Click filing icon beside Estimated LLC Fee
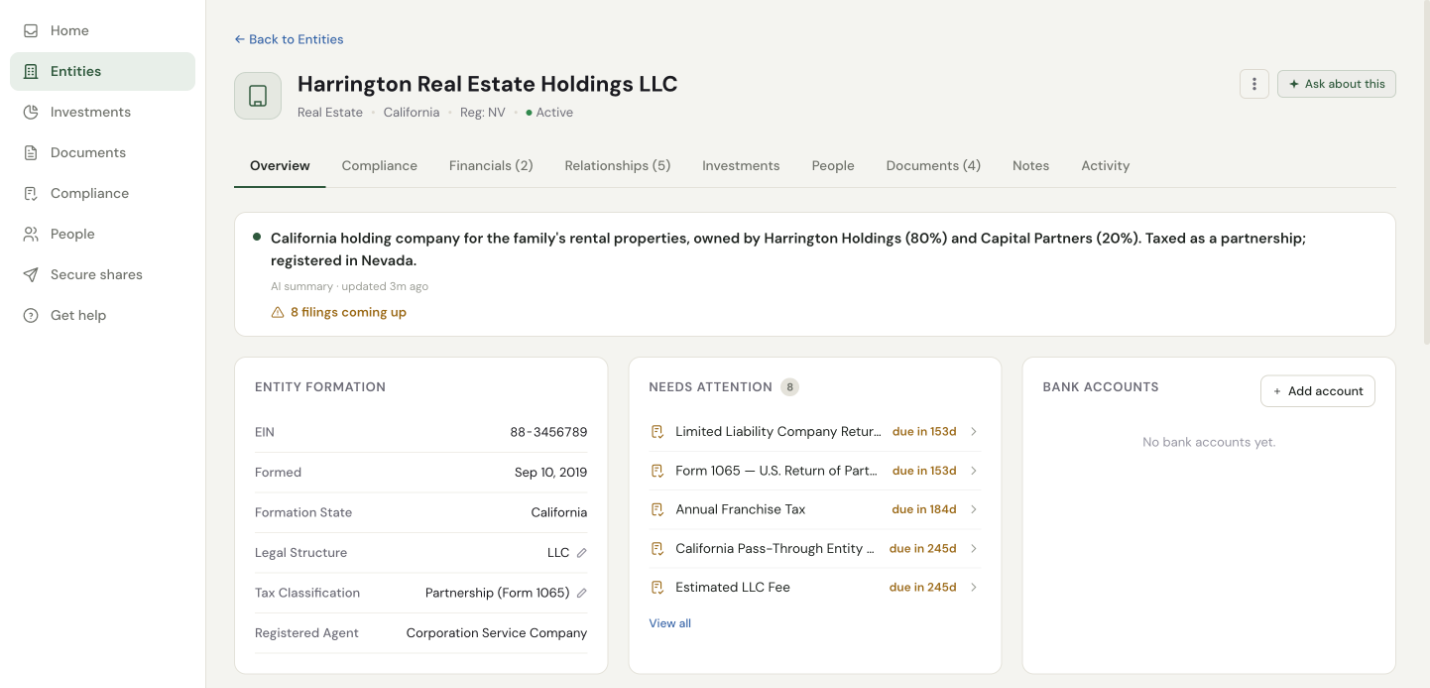This screenshot has width=1430, height=688. coord(657,588)
